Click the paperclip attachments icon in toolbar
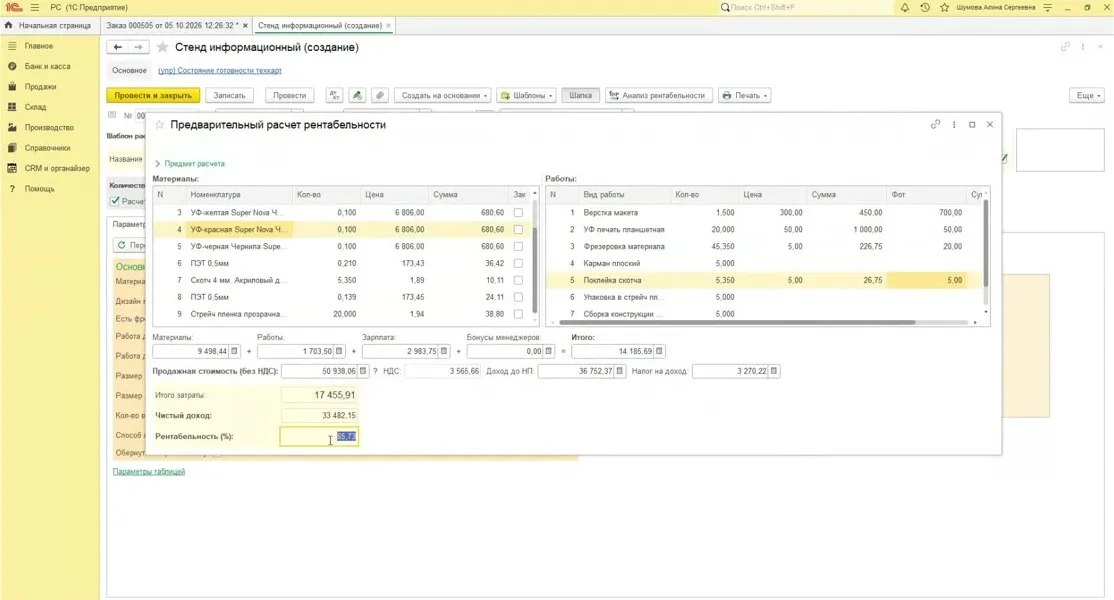Viewport: 1114px width, 600px height. click(380, 95)
